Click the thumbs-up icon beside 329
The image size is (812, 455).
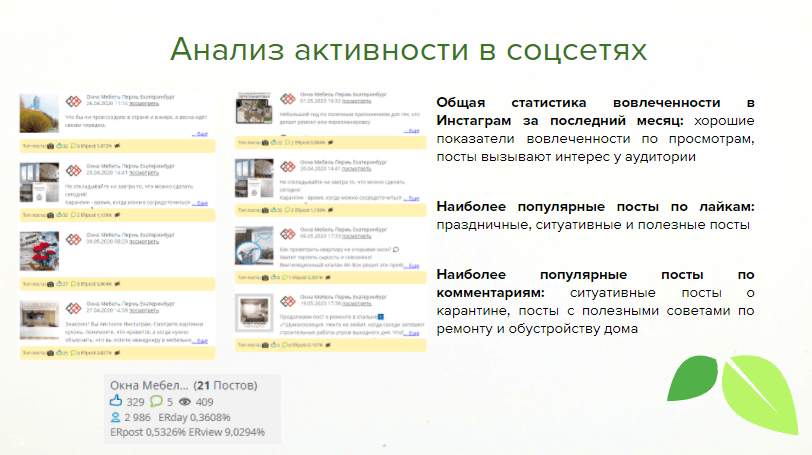tap(116, 401)
